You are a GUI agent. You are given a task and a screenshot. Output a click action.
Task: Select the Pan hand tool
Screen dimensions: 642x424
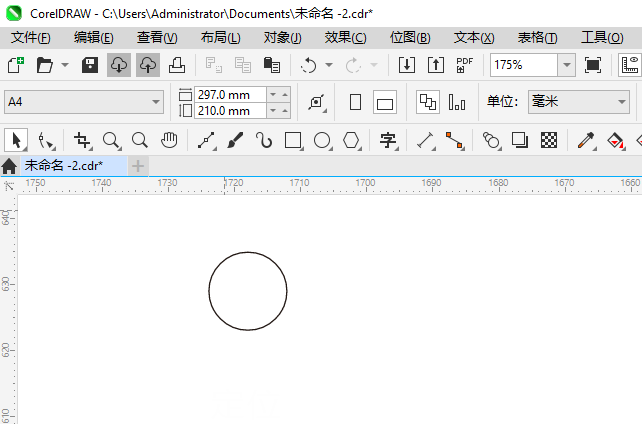169,140
